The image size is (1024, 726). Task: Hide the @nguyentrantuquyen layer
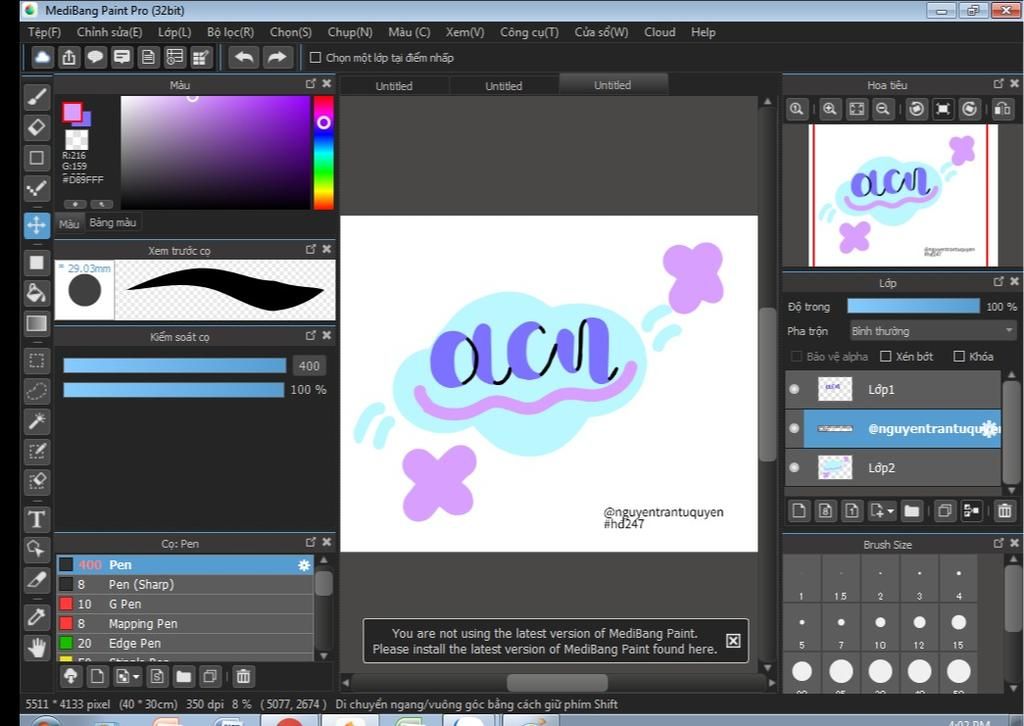794,428
